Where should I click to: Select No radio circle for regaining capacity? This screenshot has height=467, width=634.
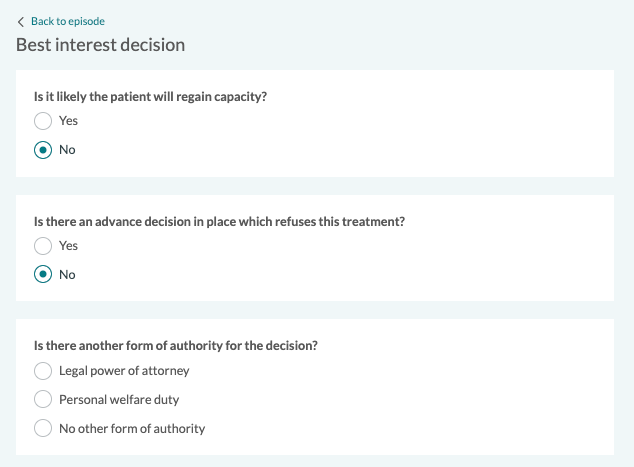click(43, 150)
